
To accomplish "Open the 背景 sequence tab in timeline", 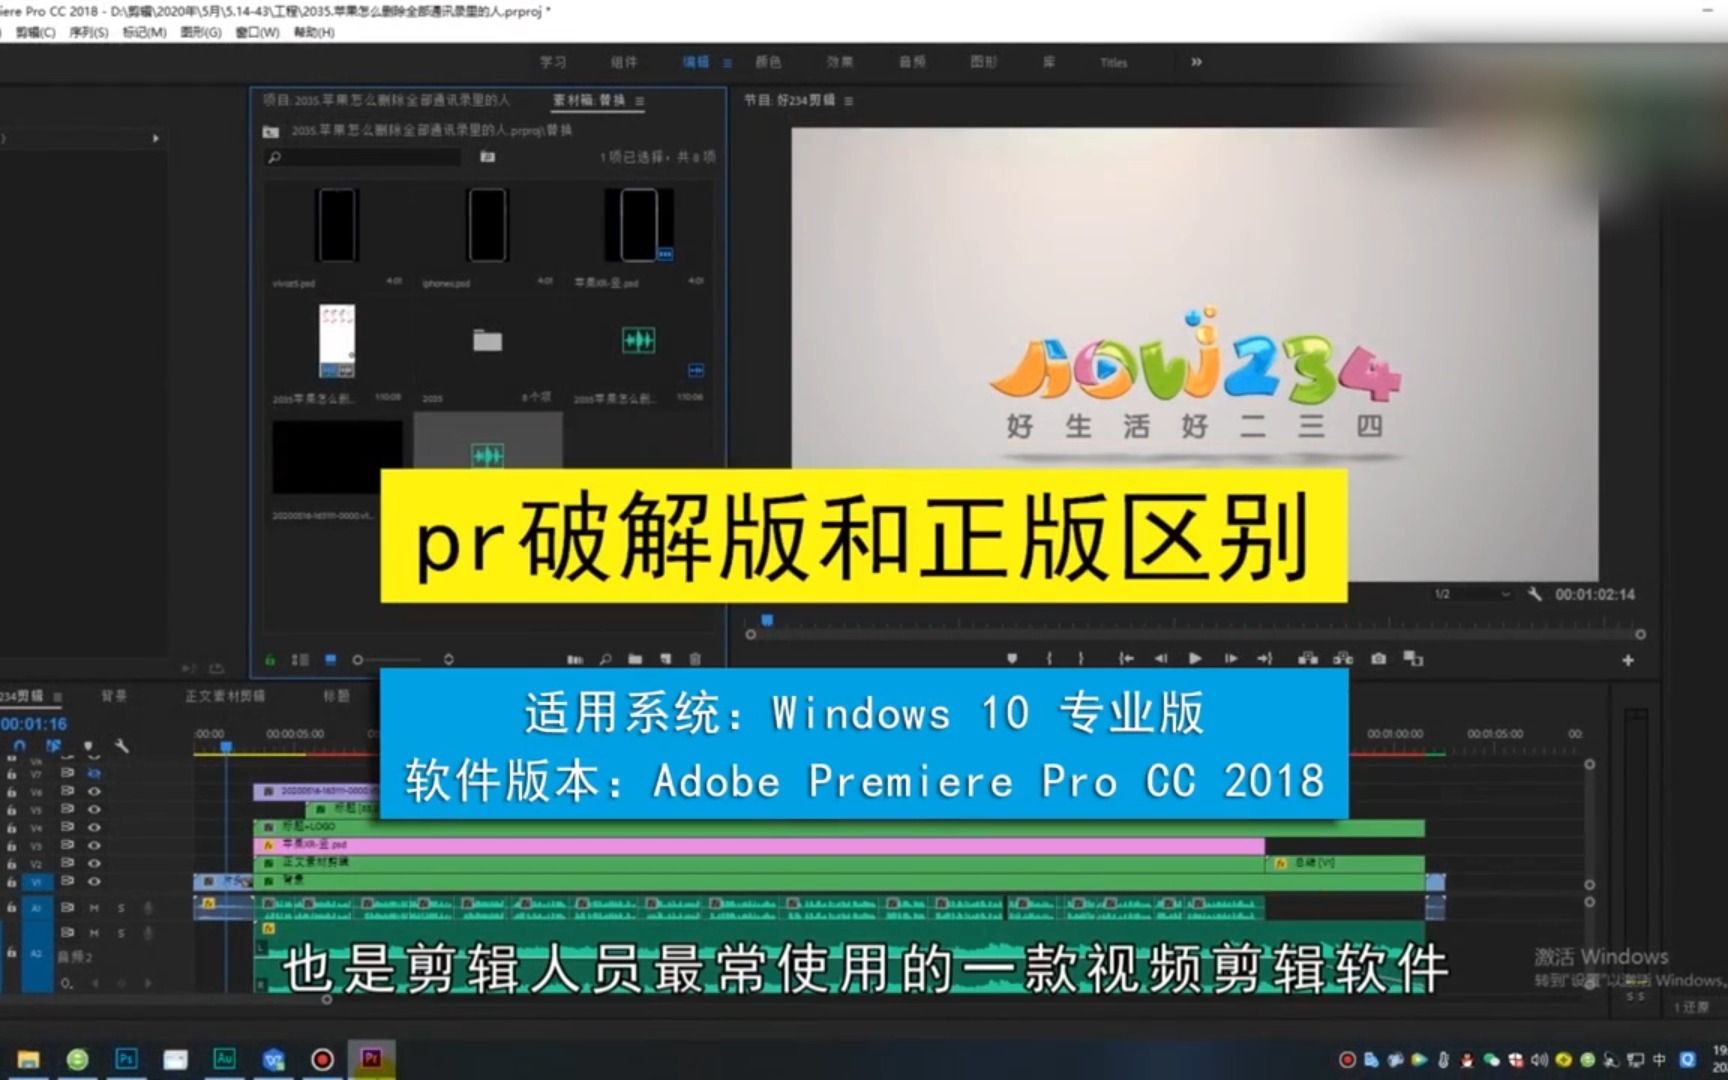I will tap(114, 696).
